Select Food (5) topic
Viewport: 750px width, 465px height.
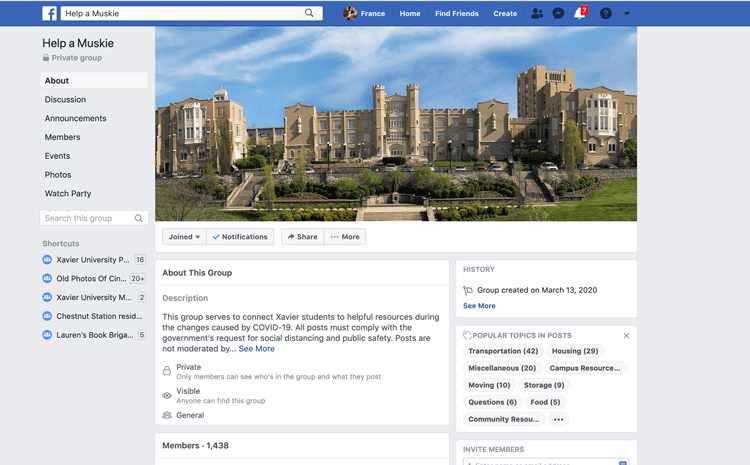point(545,402)
